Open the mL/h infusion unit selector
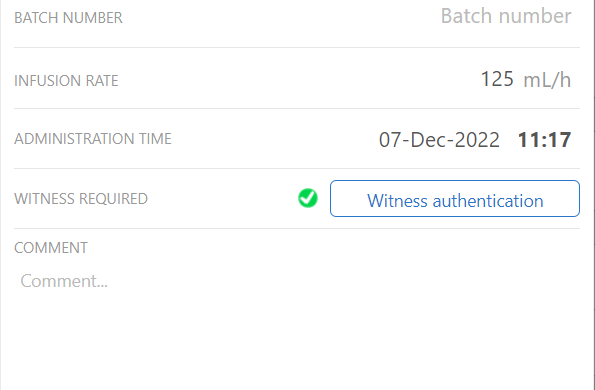The image size is (595, 390). [x=547, y=80]
